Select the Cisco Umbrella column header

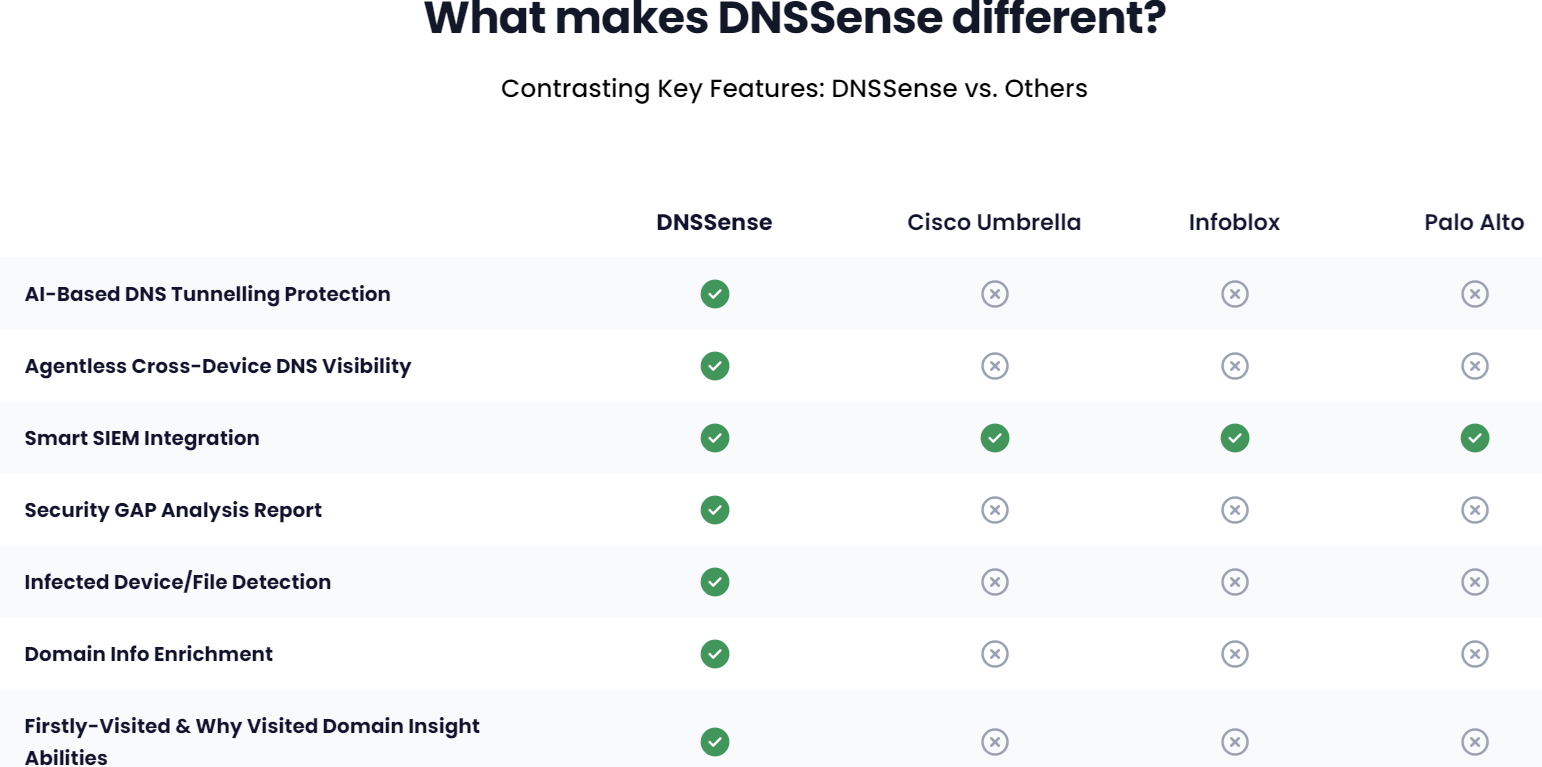coord(994,222)
